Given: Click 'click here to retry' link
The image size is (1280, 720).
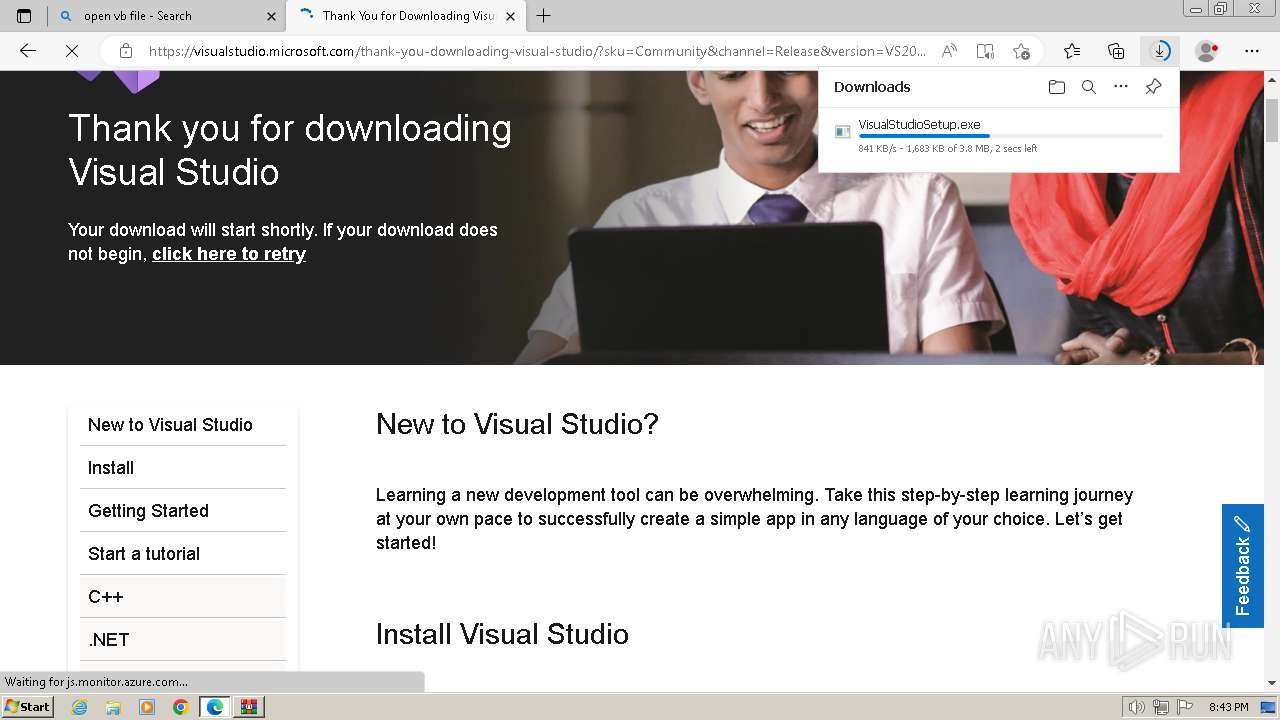Looking at the screenshot, I should (x=229, y=254).
